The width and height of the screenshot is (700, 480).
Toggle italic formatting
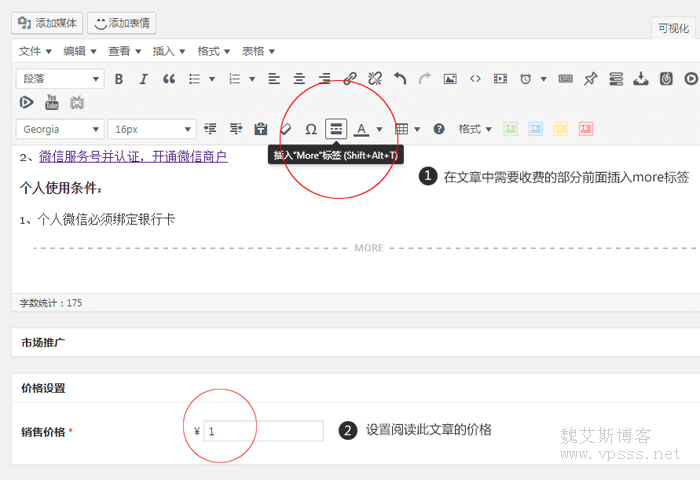coord(144,78)
